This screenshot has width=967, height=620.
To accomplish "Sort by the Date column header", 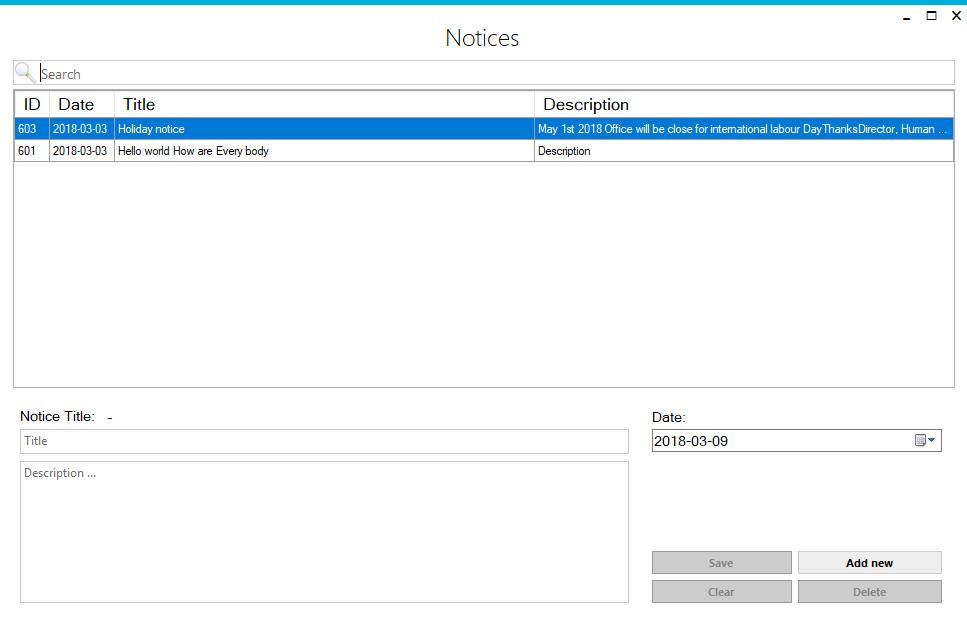I will 82,104.
